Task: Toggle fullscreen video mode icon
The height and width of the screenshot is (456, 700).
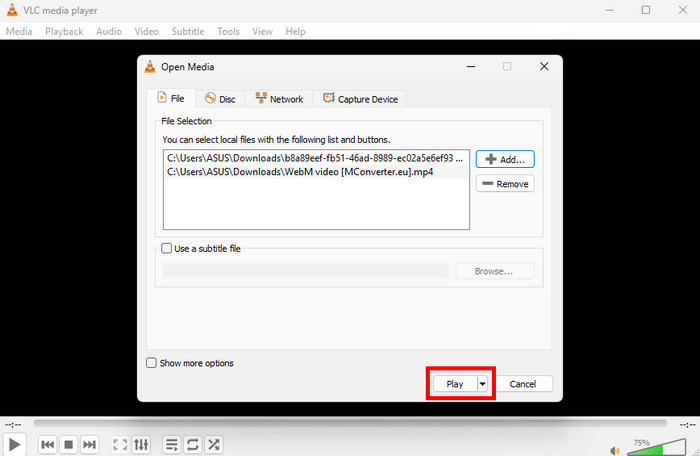Action: click(120, 444)
